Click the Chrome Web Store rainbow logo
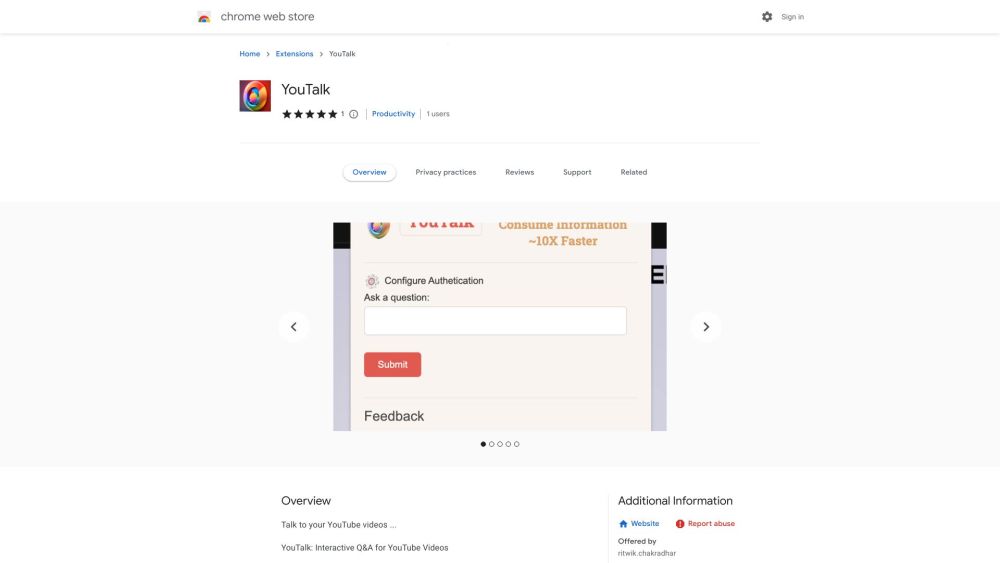 coord(204,17)
